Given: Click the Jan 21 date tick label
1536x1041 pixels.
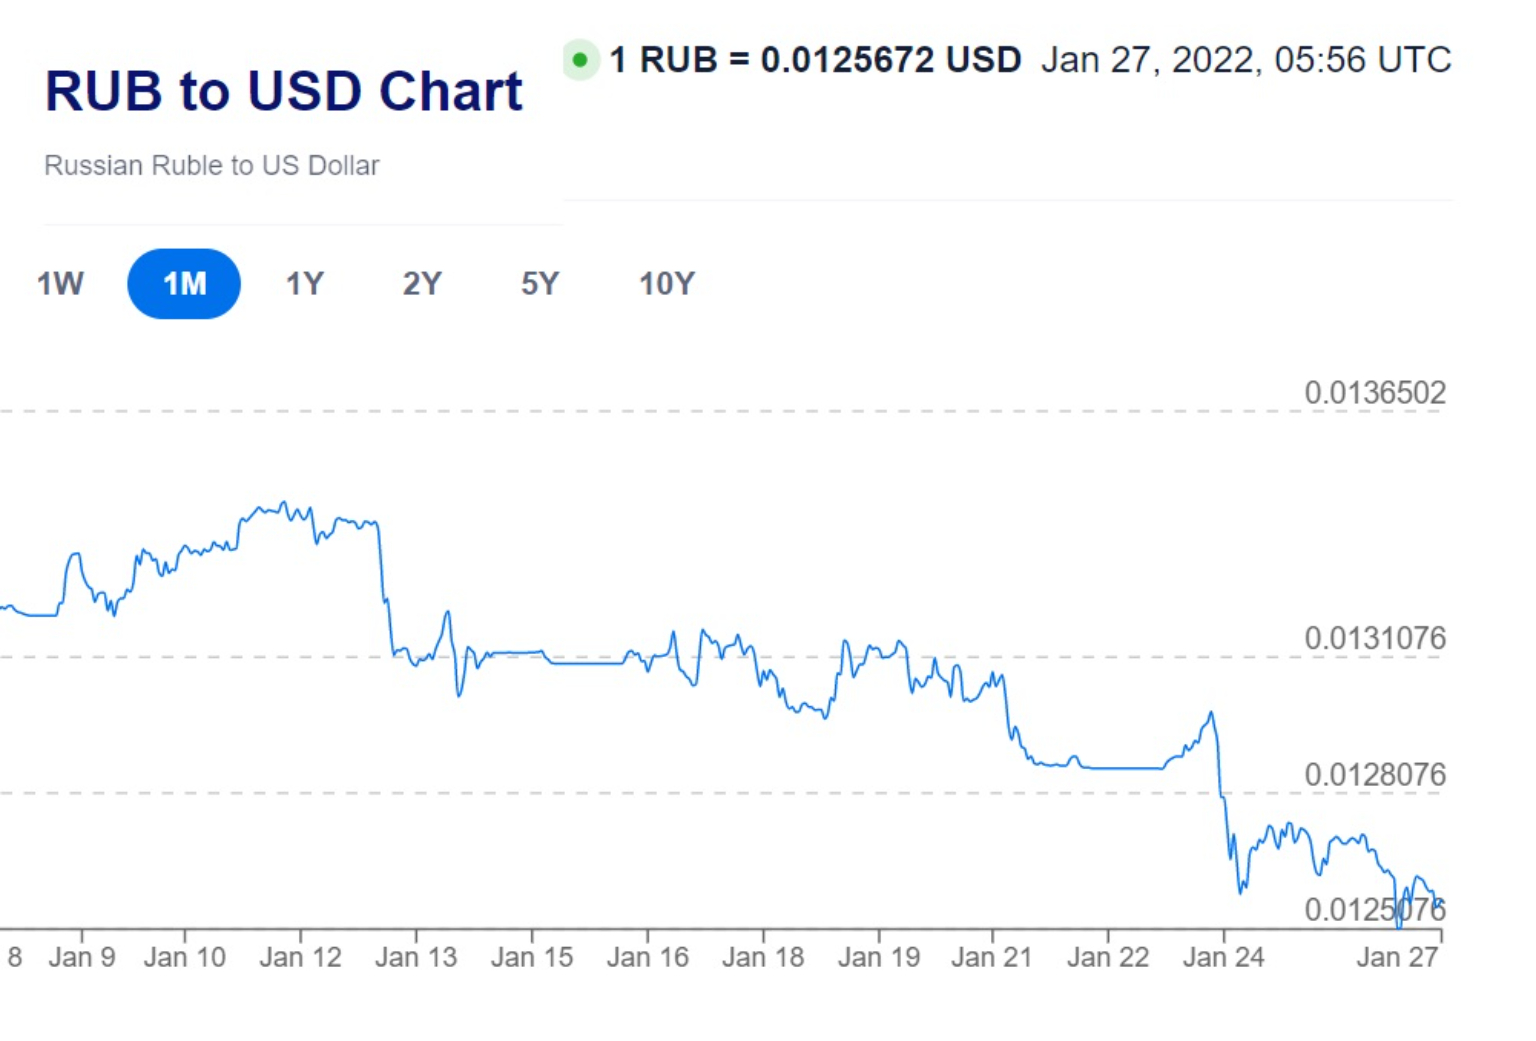Looking at the screenshot, I should (x=991, y=958).
